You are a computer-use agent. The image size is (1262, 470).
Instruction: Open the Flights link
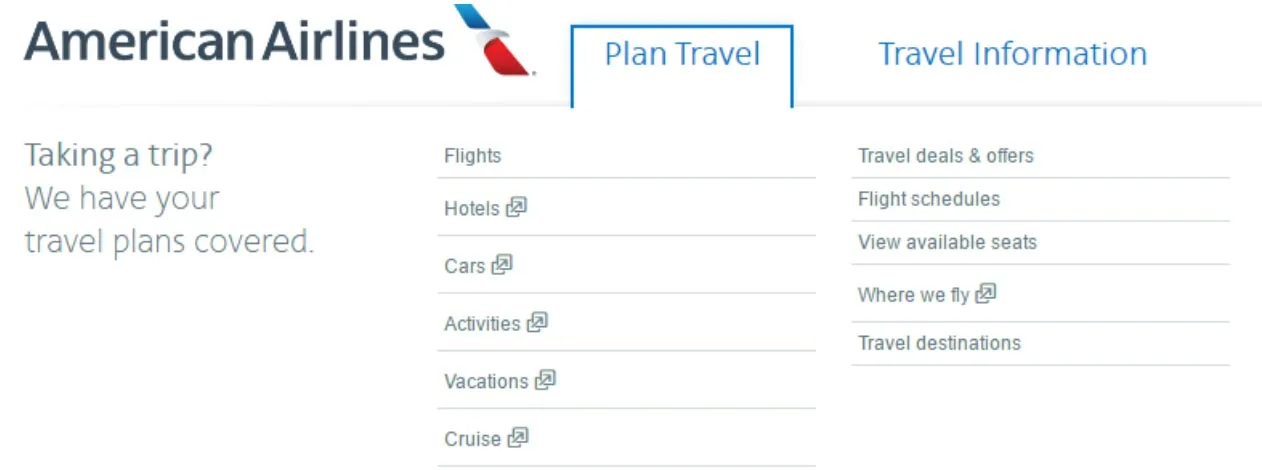click(473, 156)
